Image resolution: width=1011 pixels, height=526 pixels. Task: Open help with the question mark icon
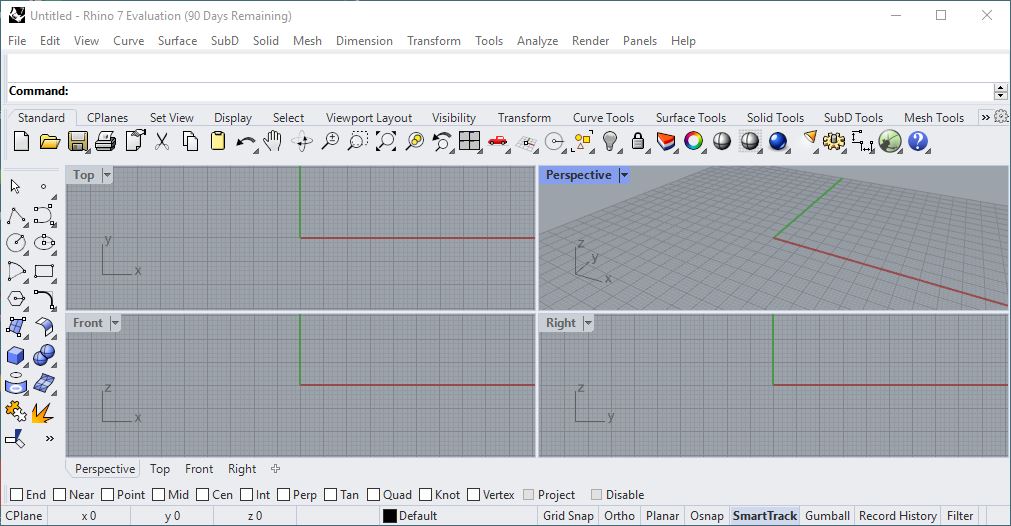(918, 141)
